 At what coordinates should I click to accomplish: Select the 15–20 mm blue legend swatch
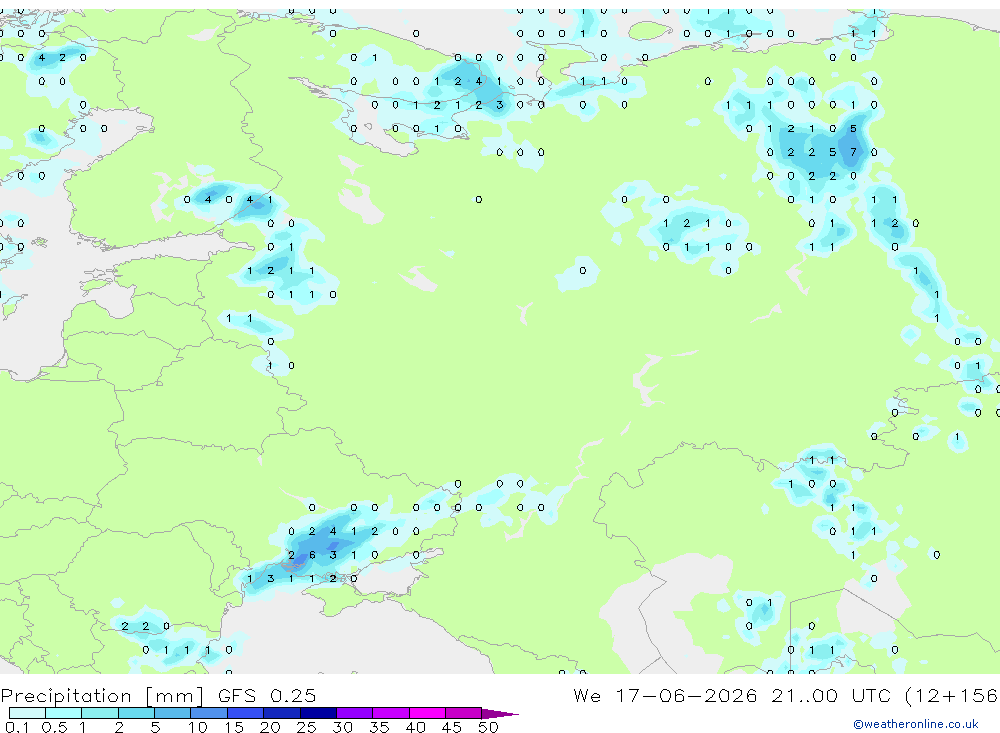pyautogui.click(x=245, y=713)
